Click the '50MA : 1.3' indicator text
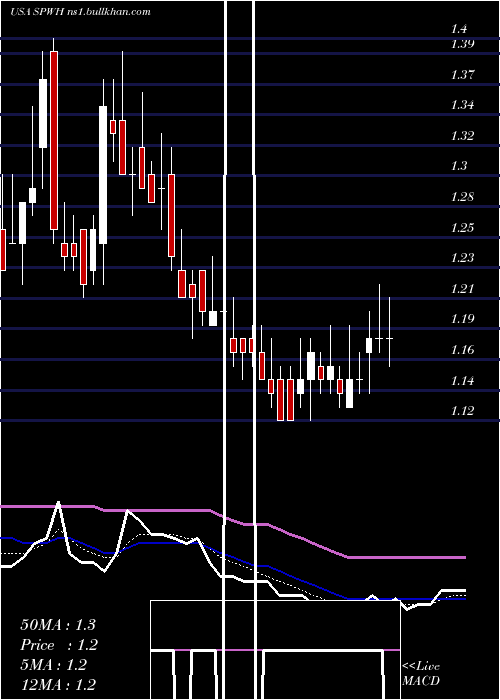Image resolution: width=500 pixels, height=700 pixels. point(58,625)
